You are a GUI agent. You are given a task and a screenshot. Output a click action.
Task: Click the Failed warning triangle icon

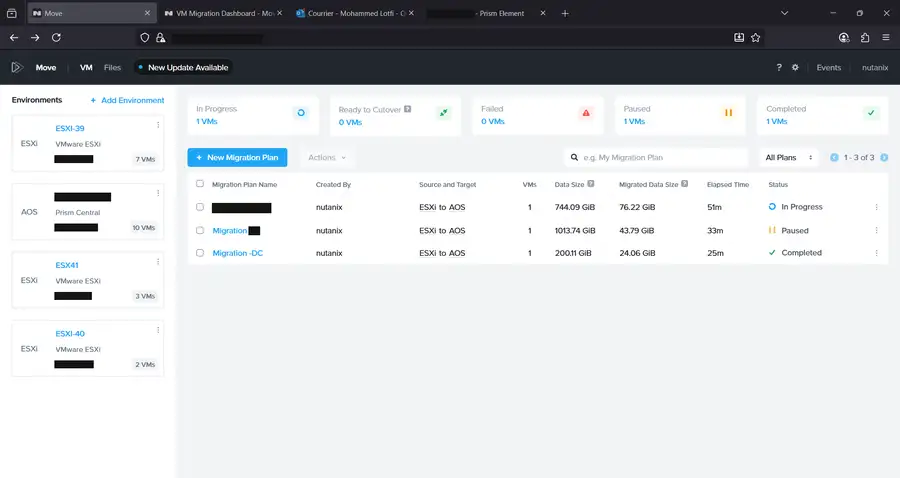(x=585, y=113)
